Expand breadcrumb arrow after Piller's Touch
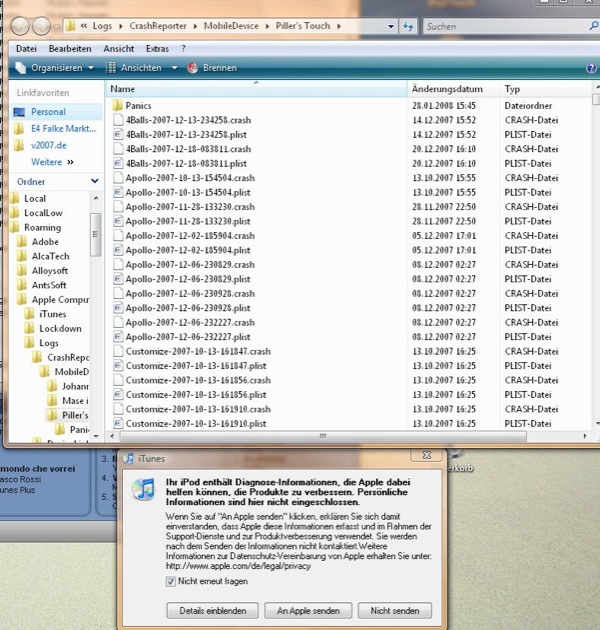Viewport: 600px width, 630px height. 339,26
